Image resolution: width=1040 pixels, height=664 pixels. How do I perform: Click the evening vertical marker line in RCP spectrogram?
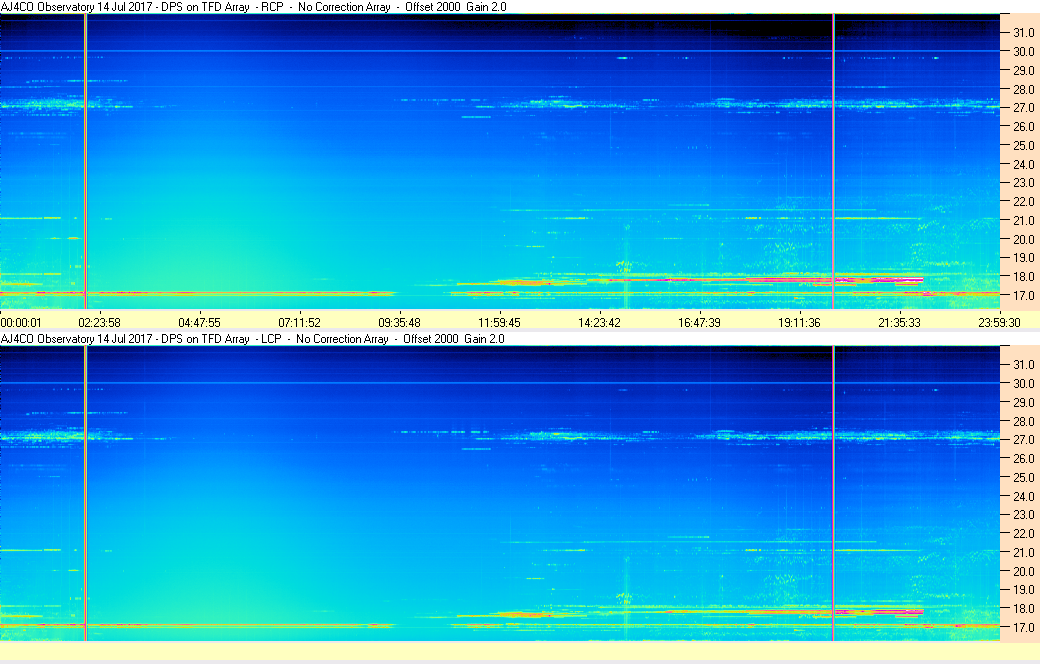[x=833, y=161]
